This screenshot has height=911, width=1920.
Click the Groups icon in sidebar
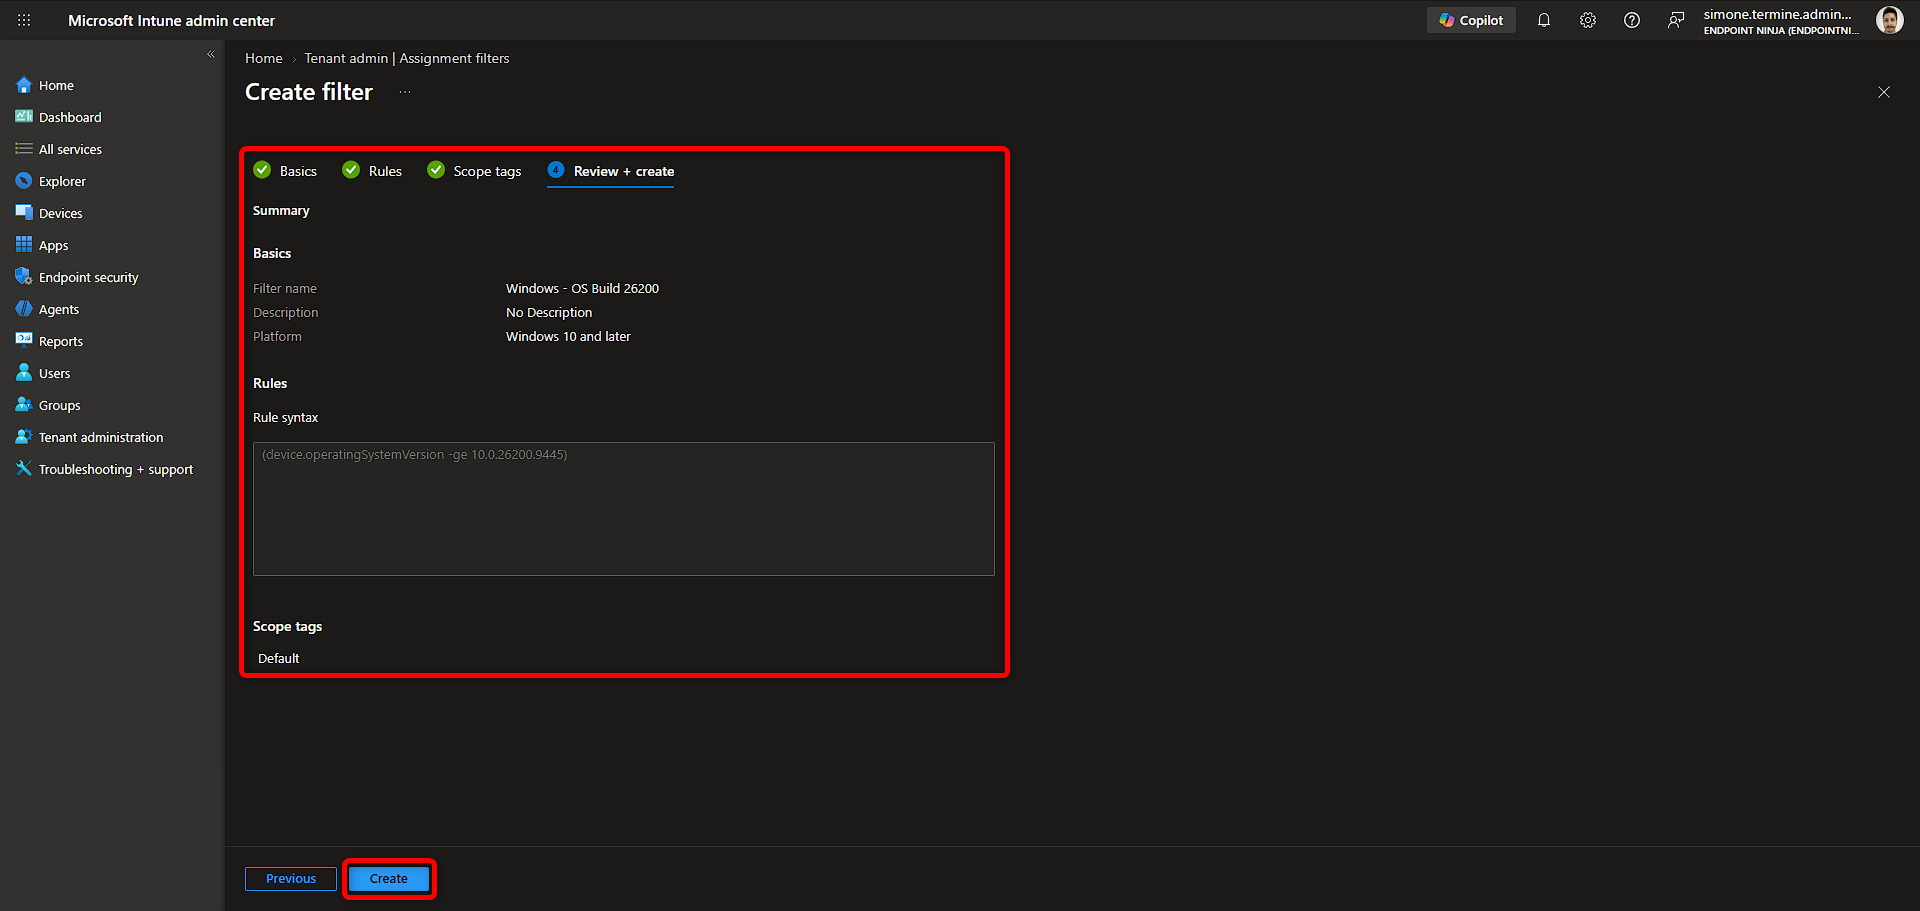24,405
